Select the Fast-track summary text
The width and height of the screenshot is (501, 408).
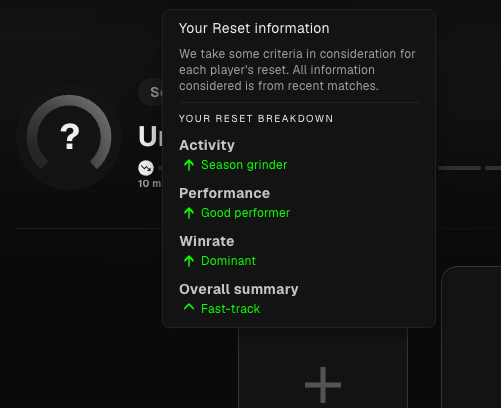point(230,309)
